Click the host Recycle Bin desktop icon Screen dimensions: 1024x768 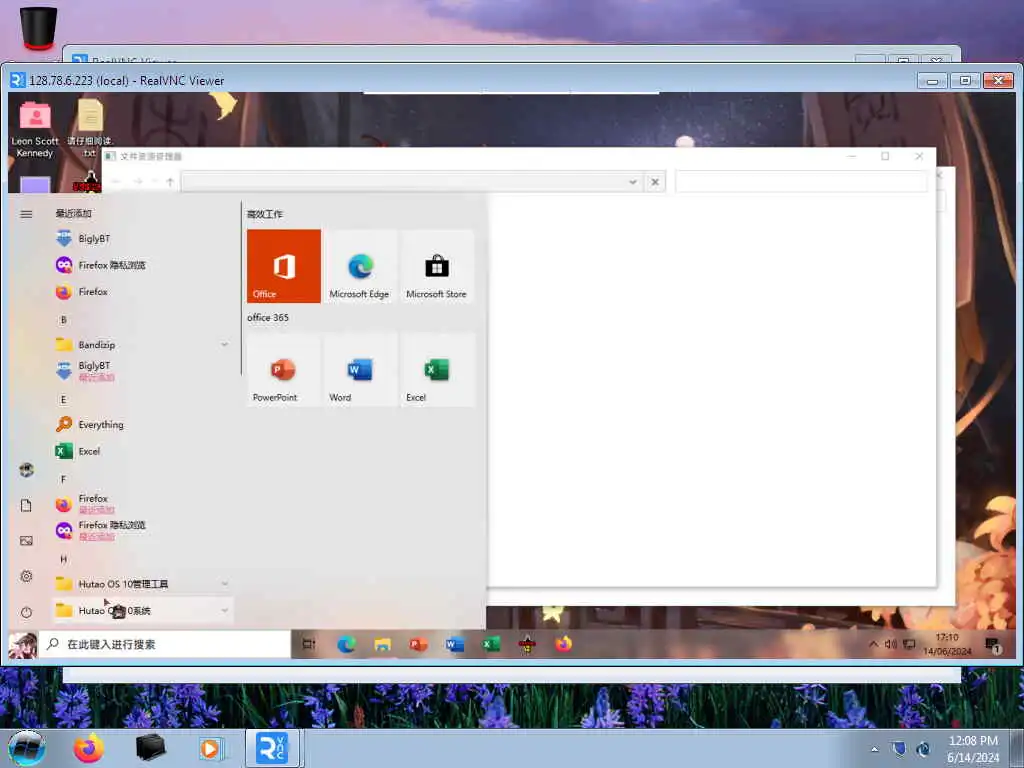38,27
